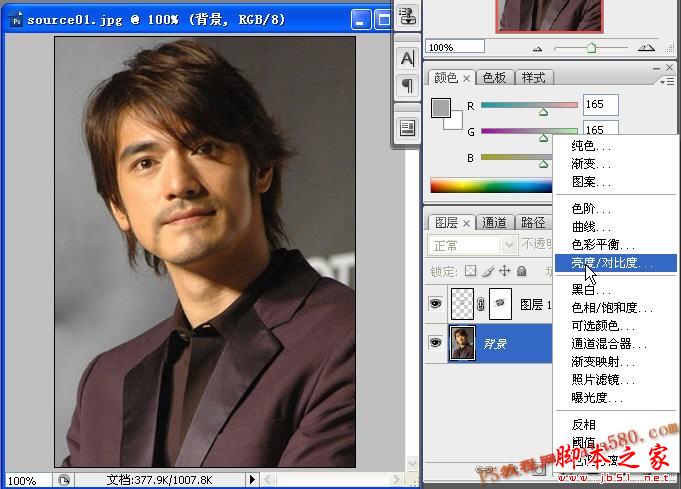
Task: Open the Clone Source panel icon
Action: [407, 16]
